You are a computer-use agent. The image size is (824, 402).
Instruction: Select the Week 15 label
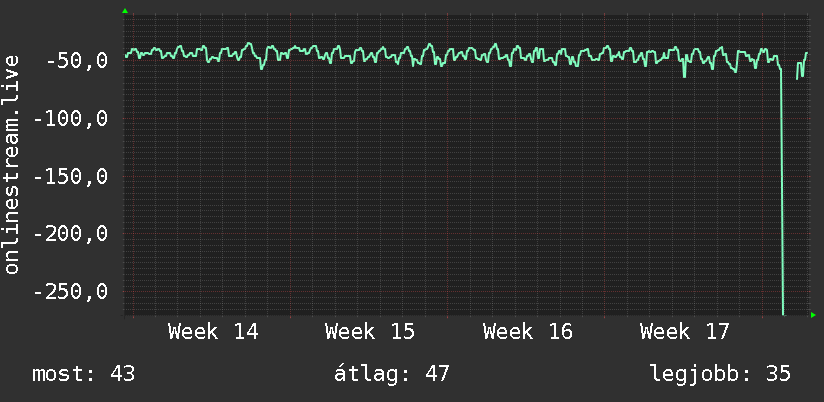point(369,332)
